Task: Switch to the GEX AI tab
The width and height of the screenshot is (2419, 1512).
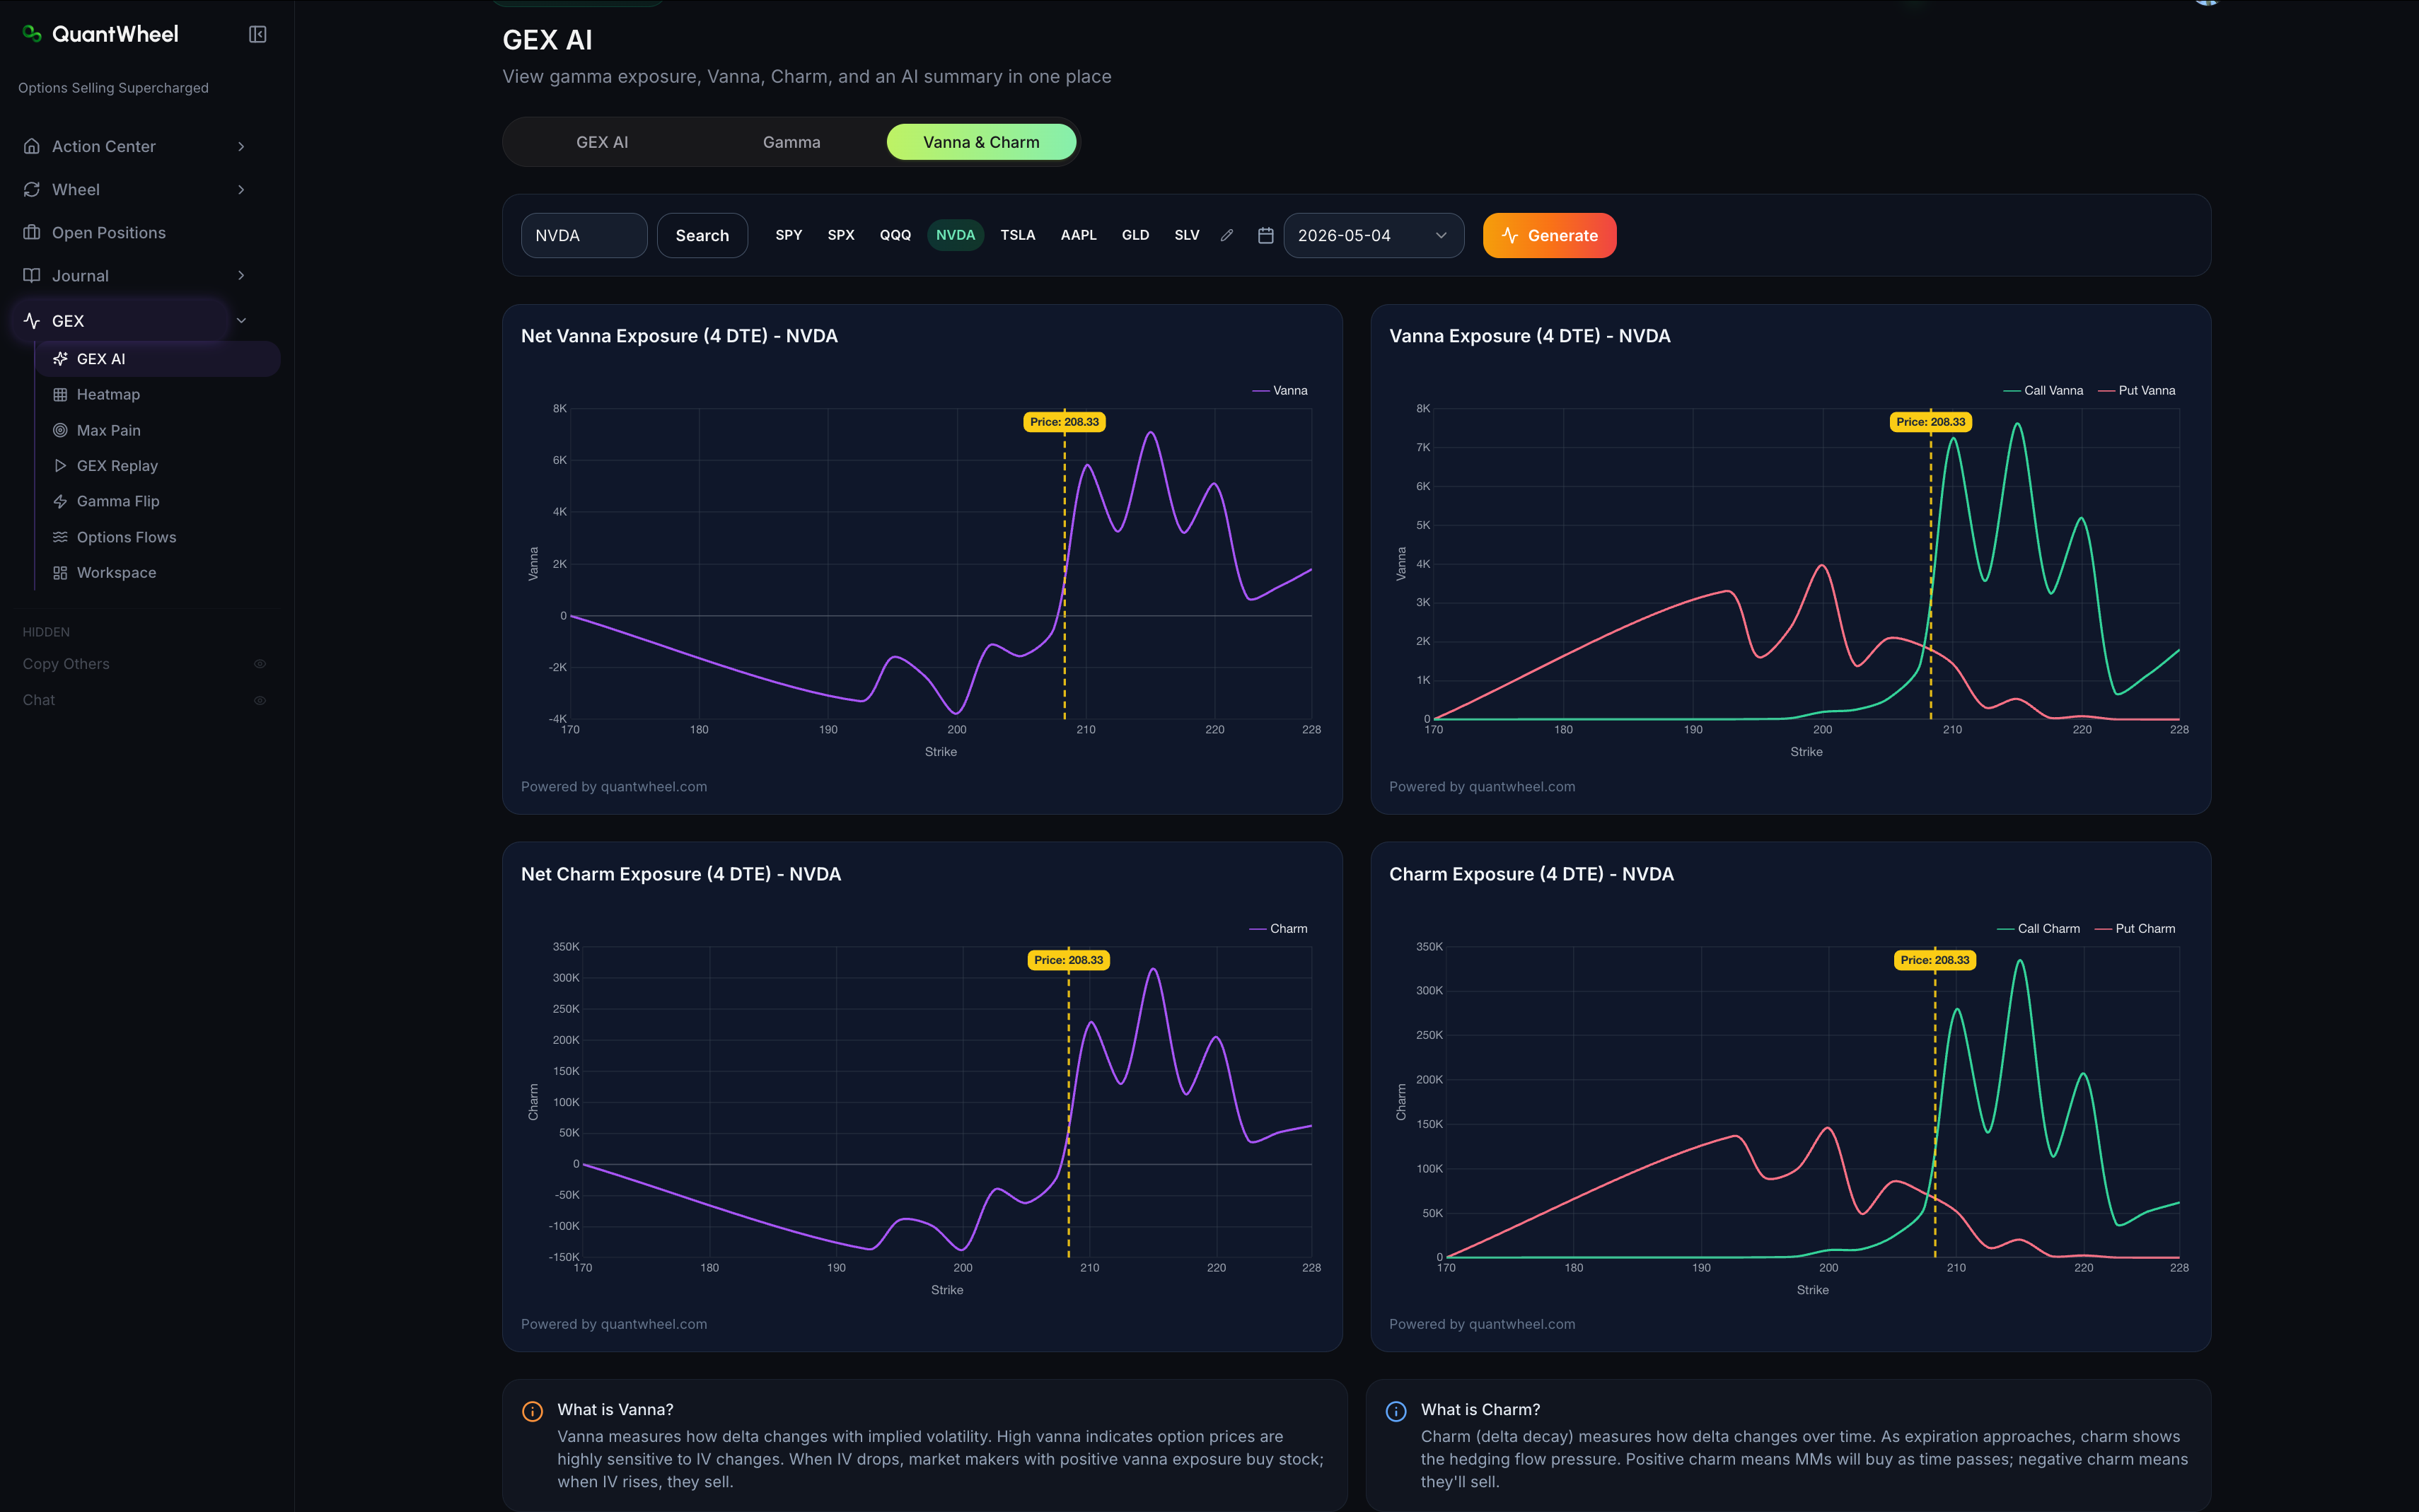Action: [x=602, y=142]
